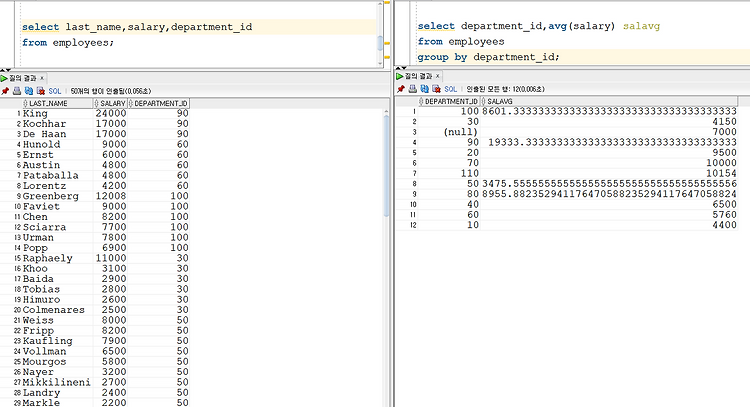Image resolution: width=750 pixels, height=407 pixels.
Task: Select the Austin name cell
Action: click(x=57, y=165)
